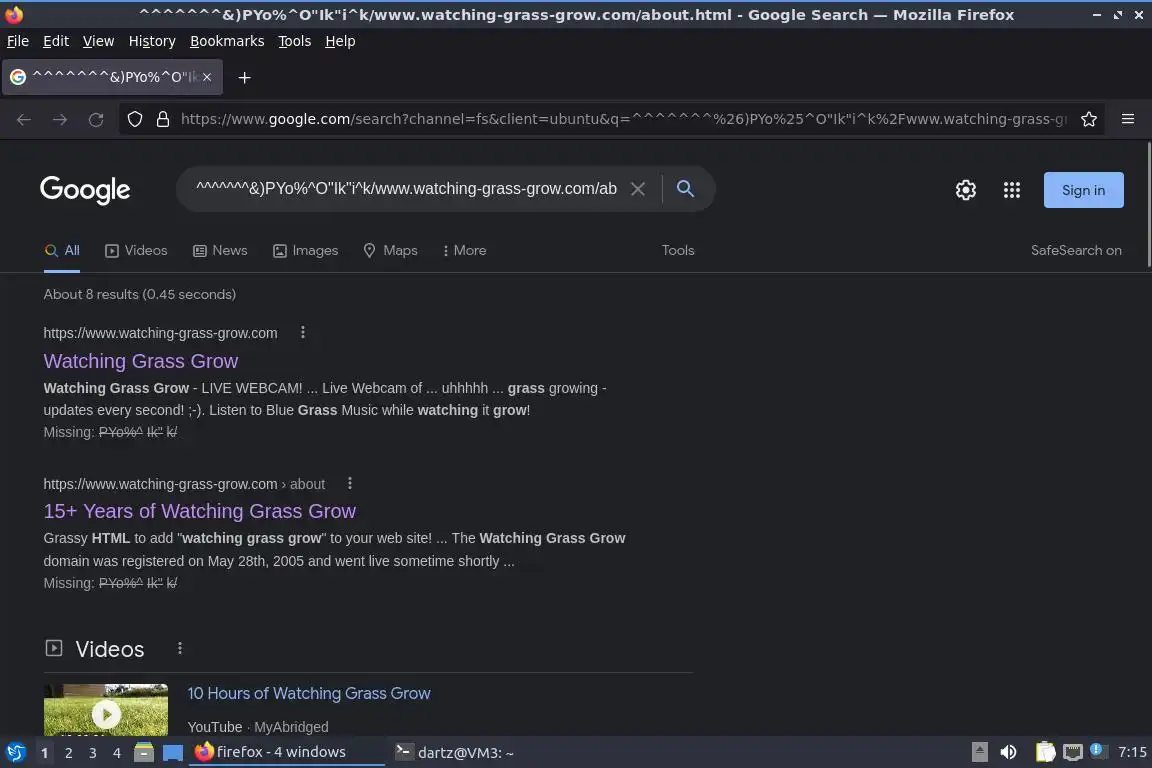The image size is (1152, 768).
Task: Select the Videos section heading
Action: pyautogui.click(x=109, y=649)
